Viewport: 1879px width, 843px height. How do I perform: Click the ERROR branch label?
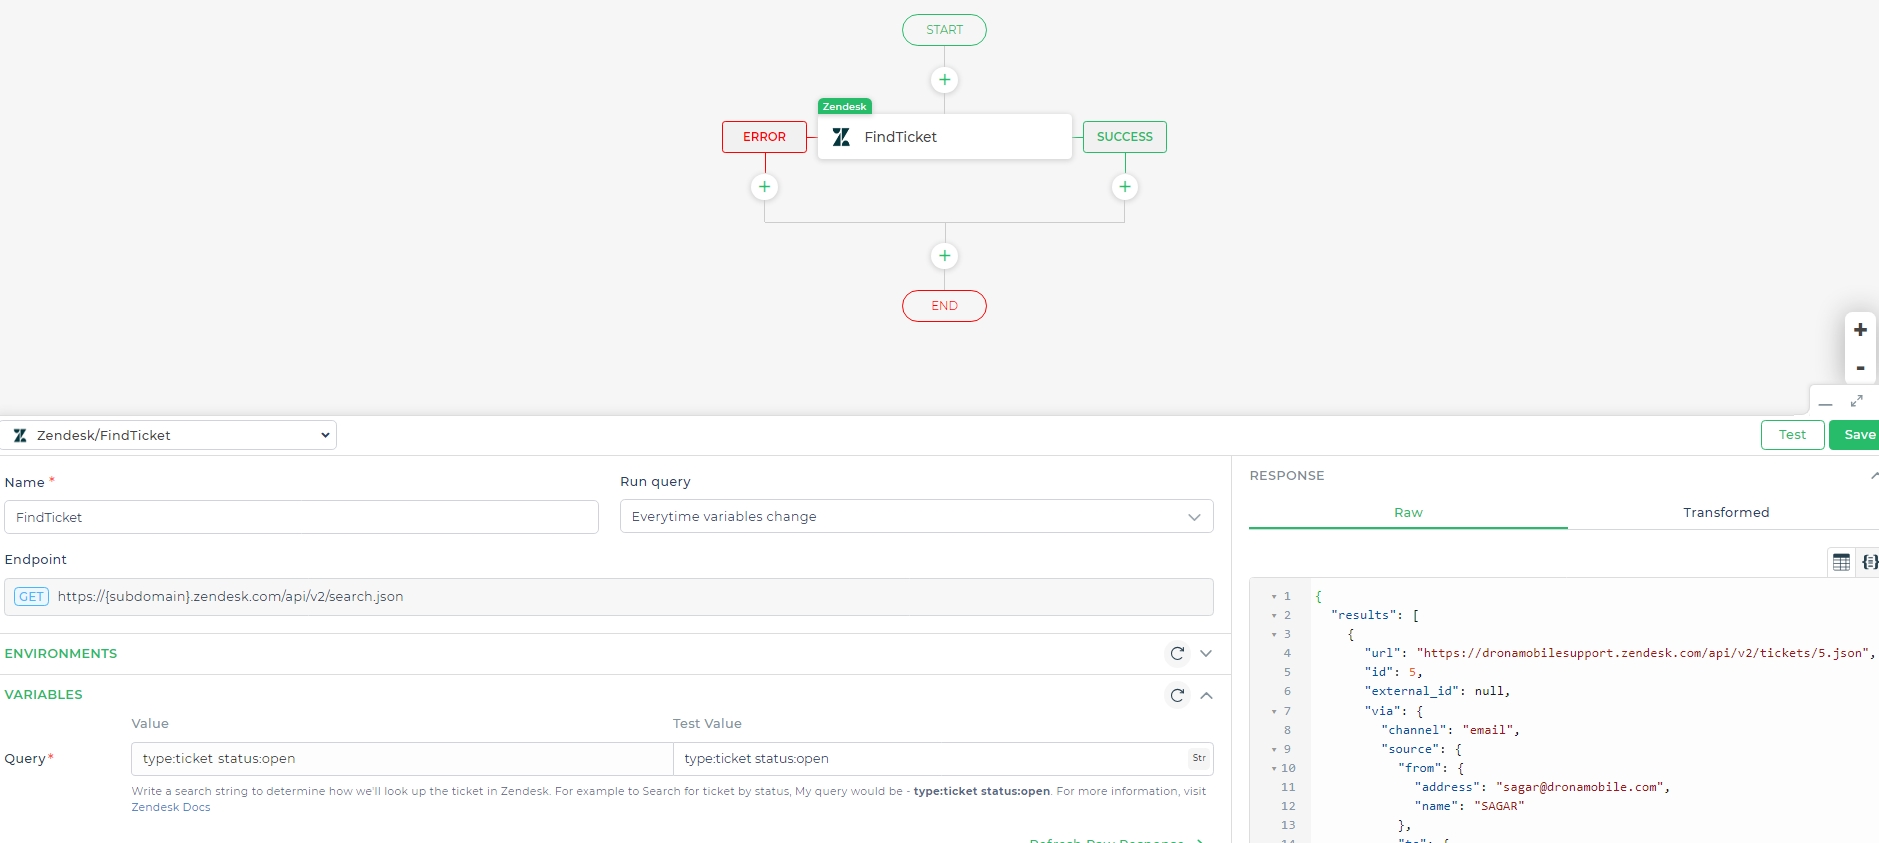pyautogui.click(x=764, y=137)
